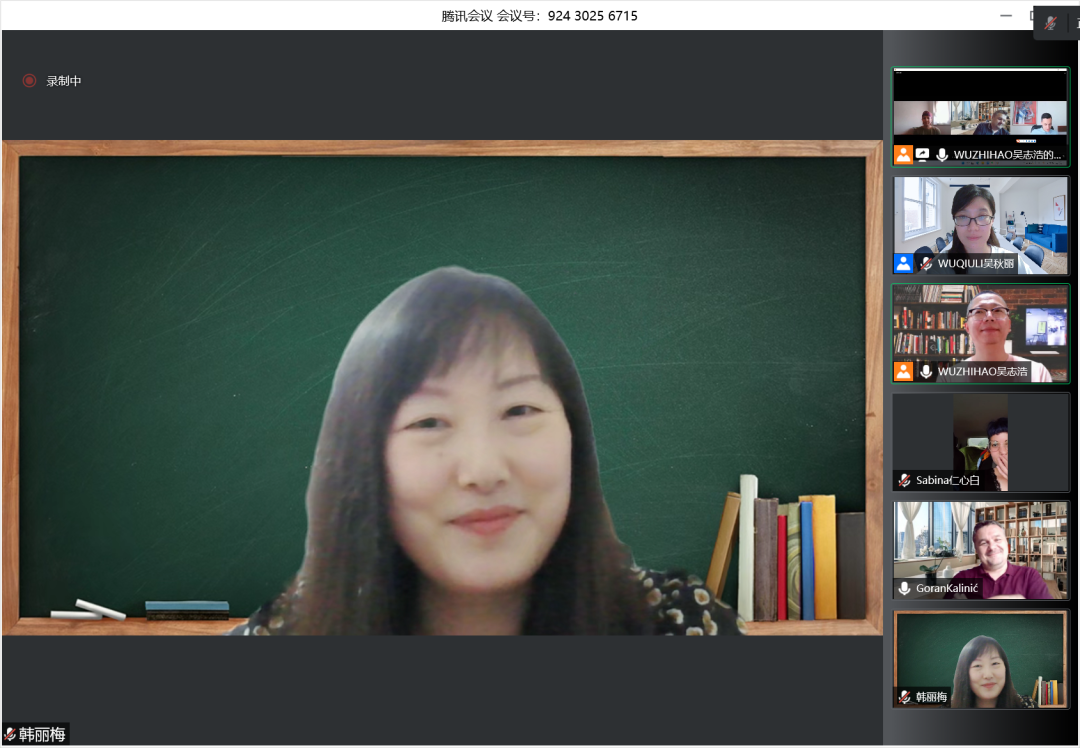Click WUQIULI's muted microphone icon
This screenshot has width=1080, height=748.
click(x=926, y=264)
